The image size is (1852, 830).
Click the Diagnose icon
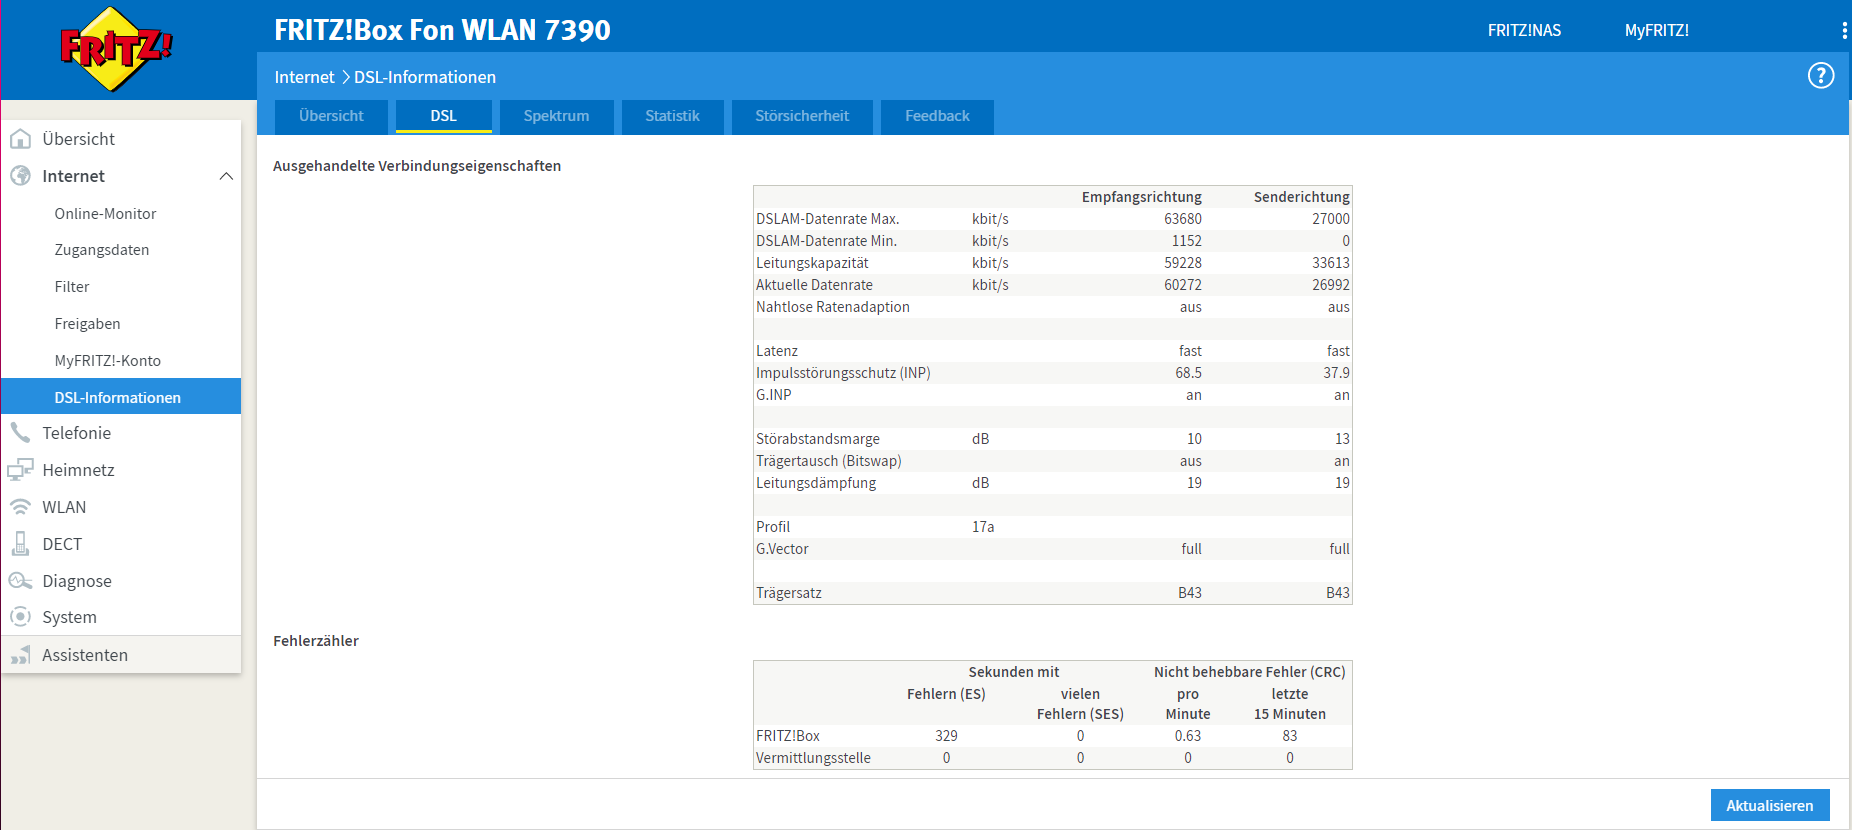pyautogui.click(x=20, y=581)
